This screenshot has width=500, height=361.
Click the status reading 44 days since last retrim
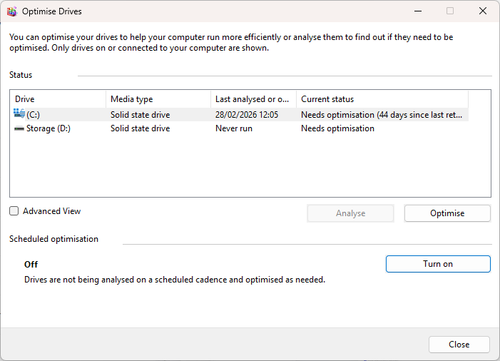click(382, 115)
